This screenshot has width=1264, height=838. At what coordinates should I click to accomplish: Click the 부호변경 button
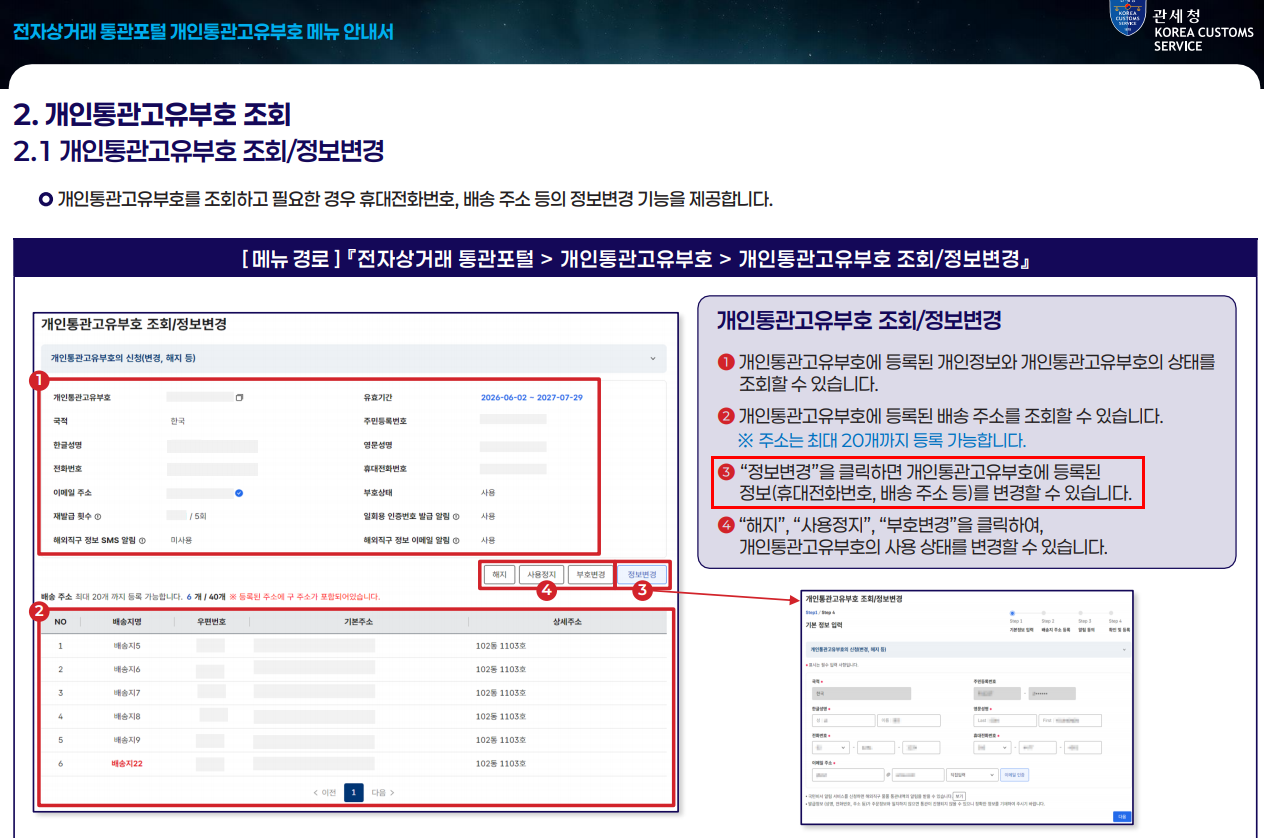point(590,575)
